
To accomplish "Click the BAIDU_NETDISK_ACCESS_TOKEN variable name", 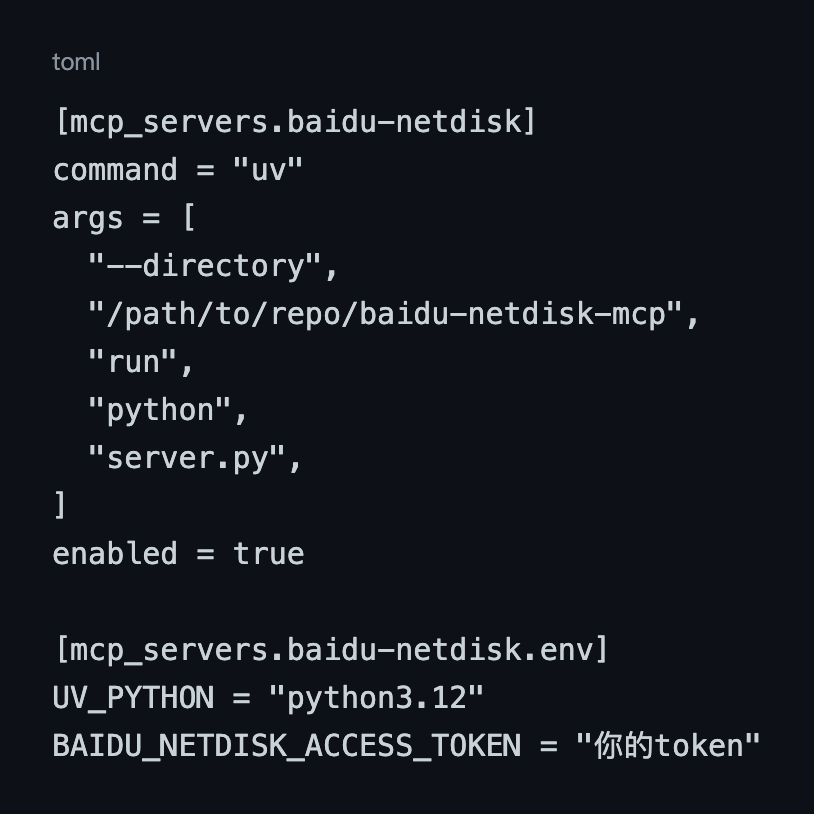I will tap(287, 746).
